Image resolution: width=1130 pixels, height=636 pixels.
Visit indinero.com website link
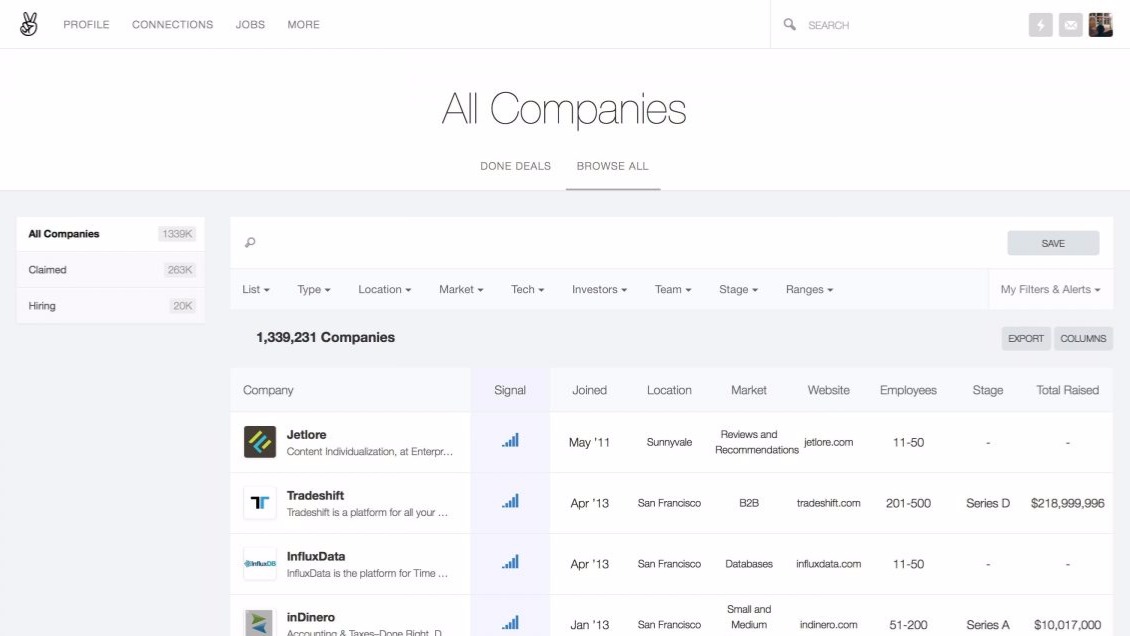pyautogui.click(x=829, y=624)
